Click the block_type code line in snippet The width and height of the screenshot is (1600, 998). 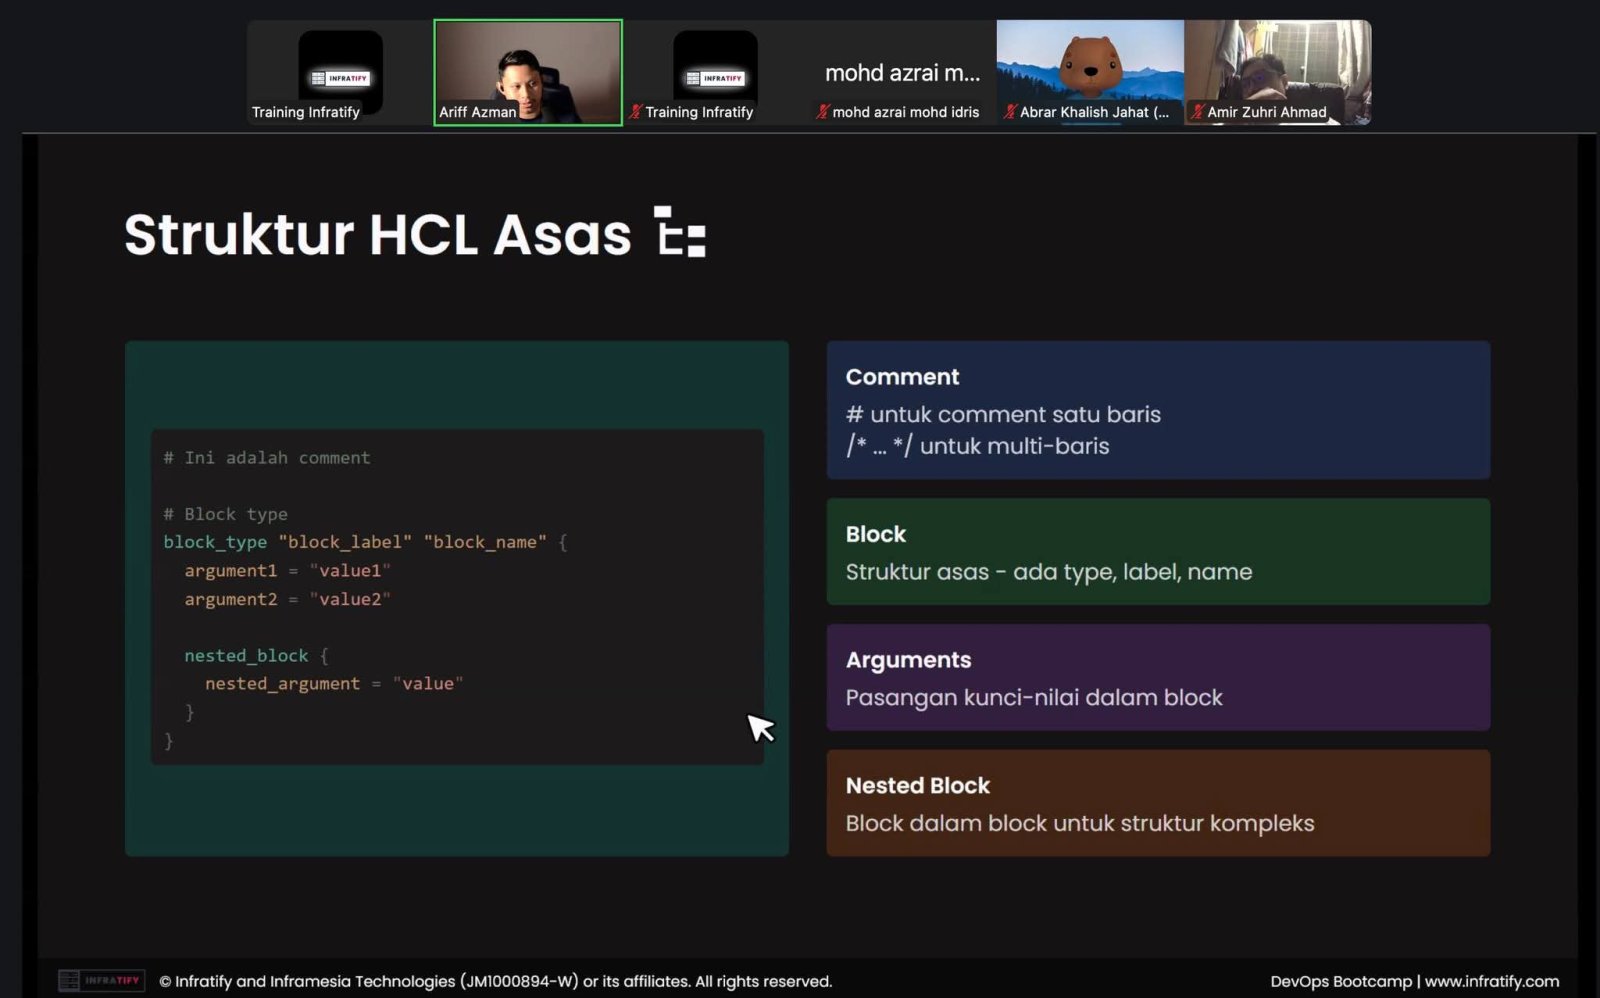[365, 542]
